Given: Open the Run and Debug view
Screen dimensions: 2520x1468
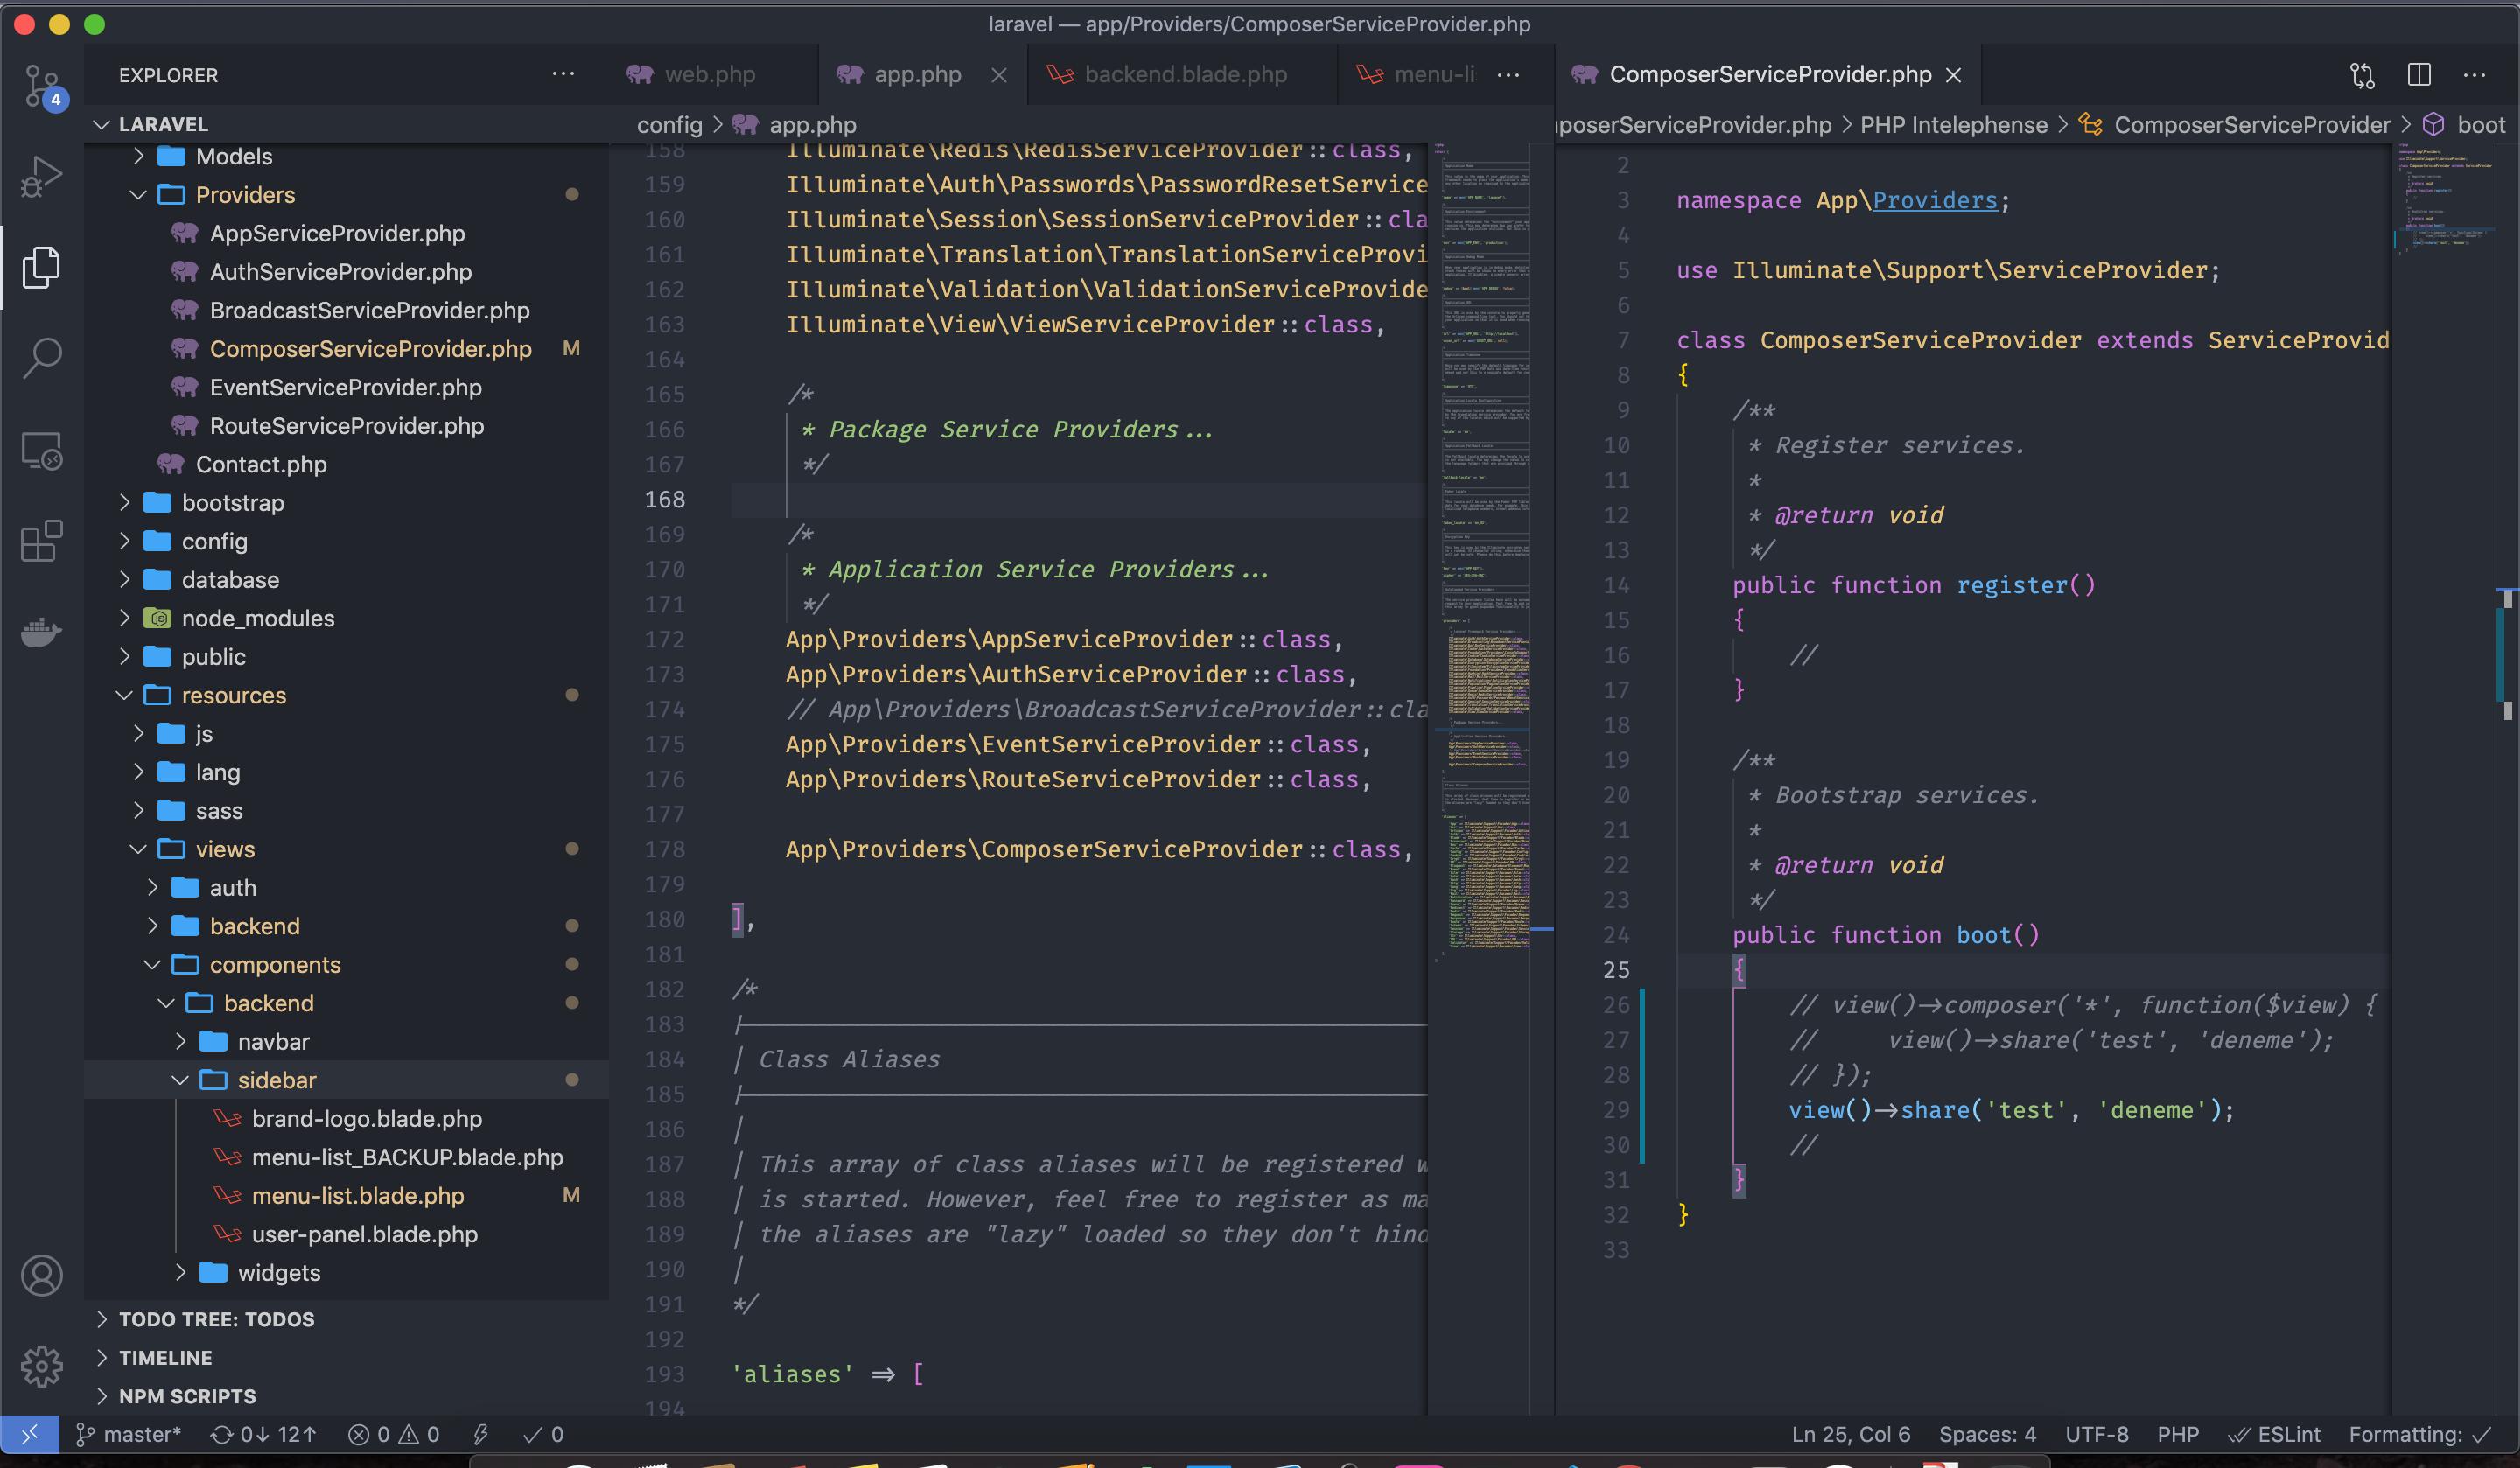Looking at the screenshot, I should coord(41,177).
